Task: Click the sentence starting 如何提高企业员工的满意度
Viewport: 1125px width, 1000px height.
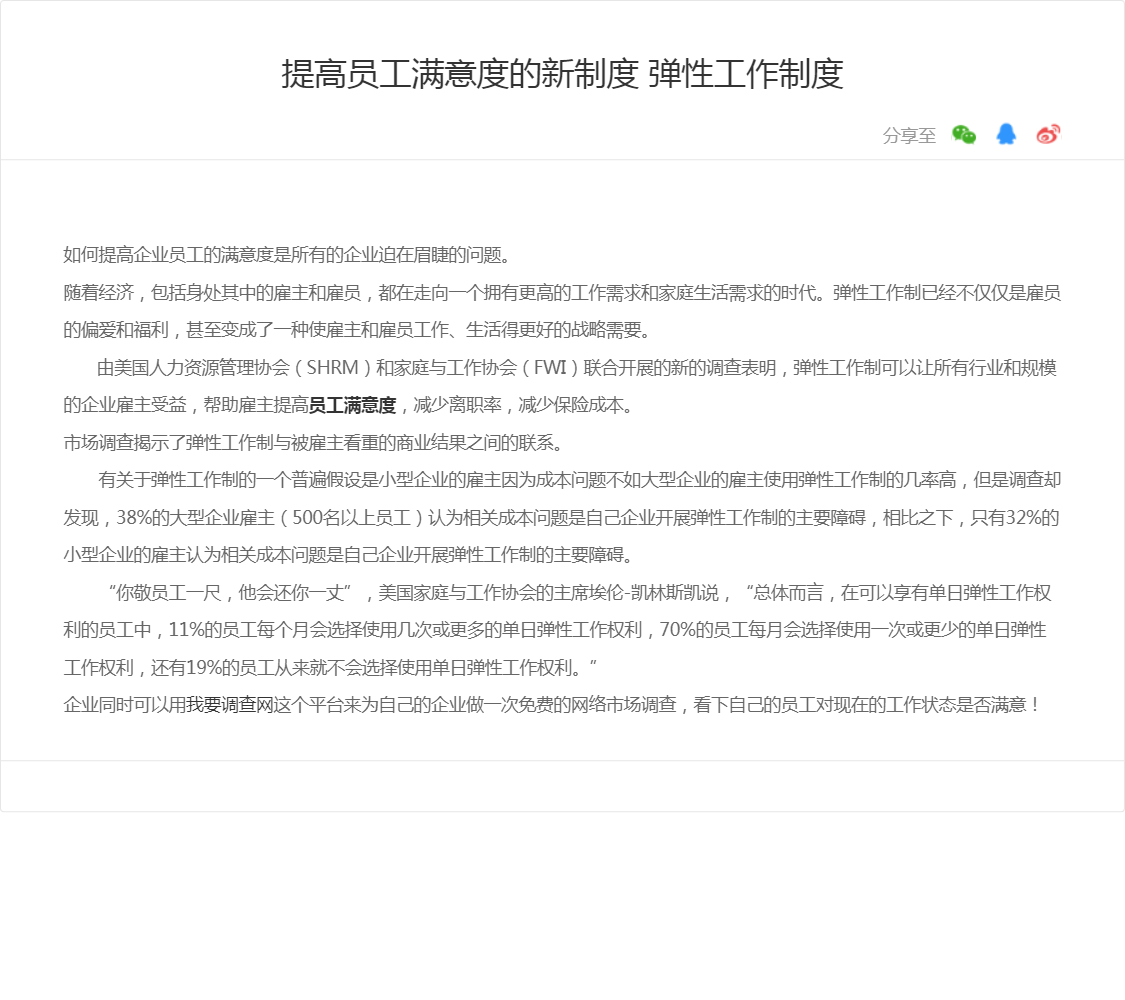Action: point(287,255)
